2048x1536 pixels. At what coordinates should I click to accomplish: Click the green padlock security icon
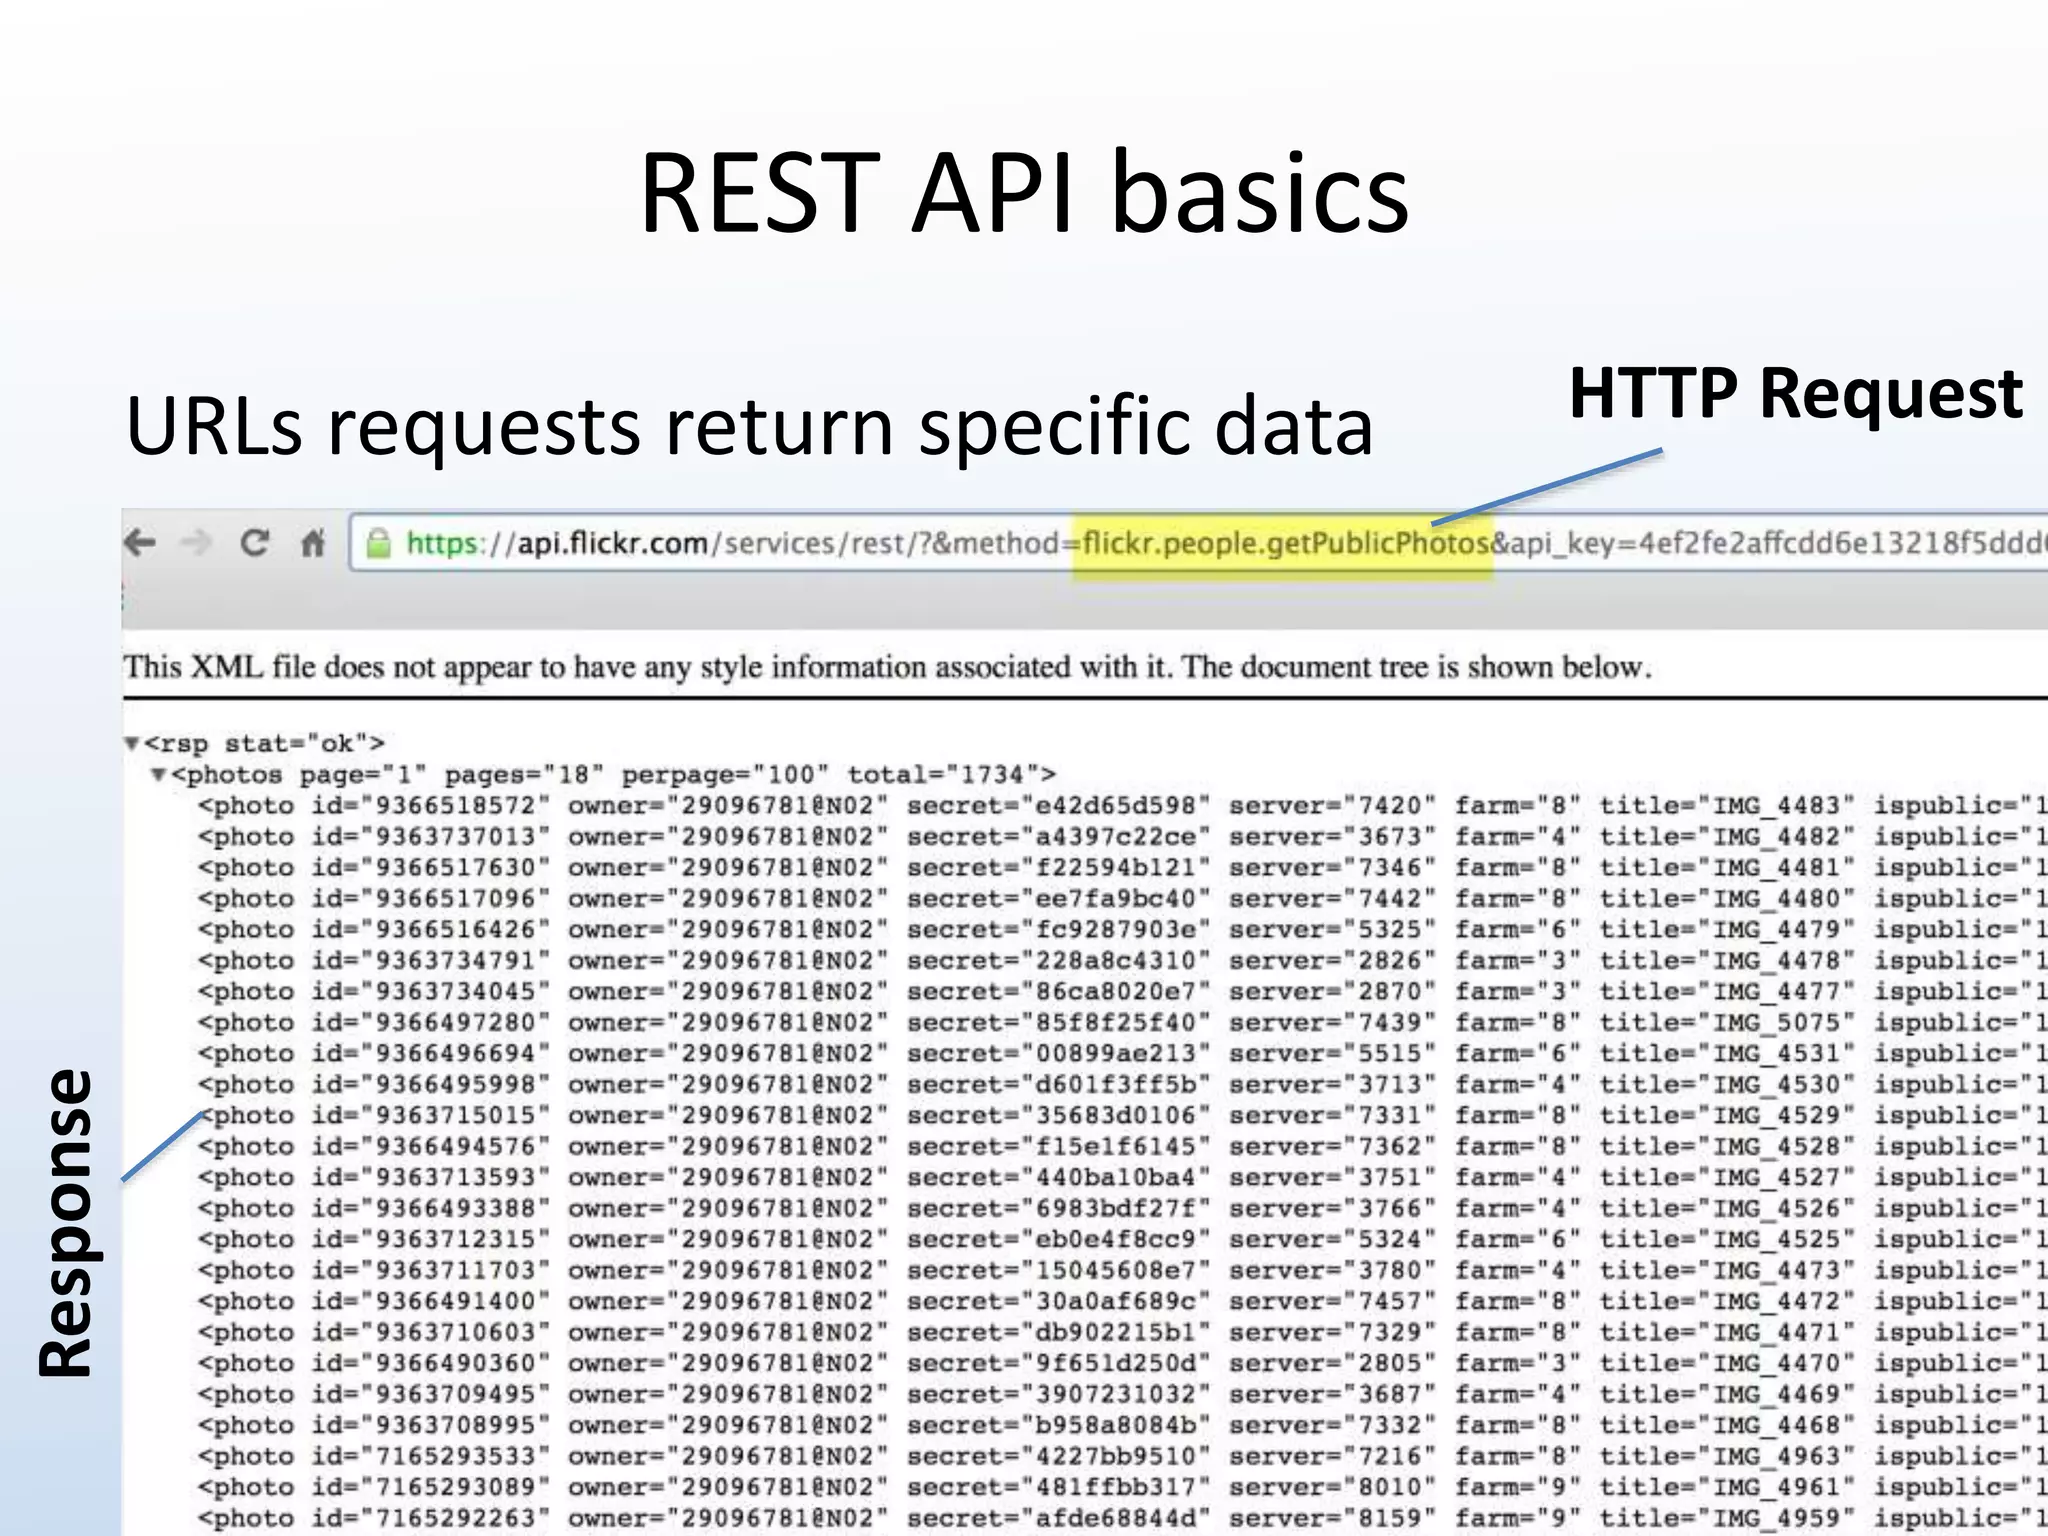378,544
